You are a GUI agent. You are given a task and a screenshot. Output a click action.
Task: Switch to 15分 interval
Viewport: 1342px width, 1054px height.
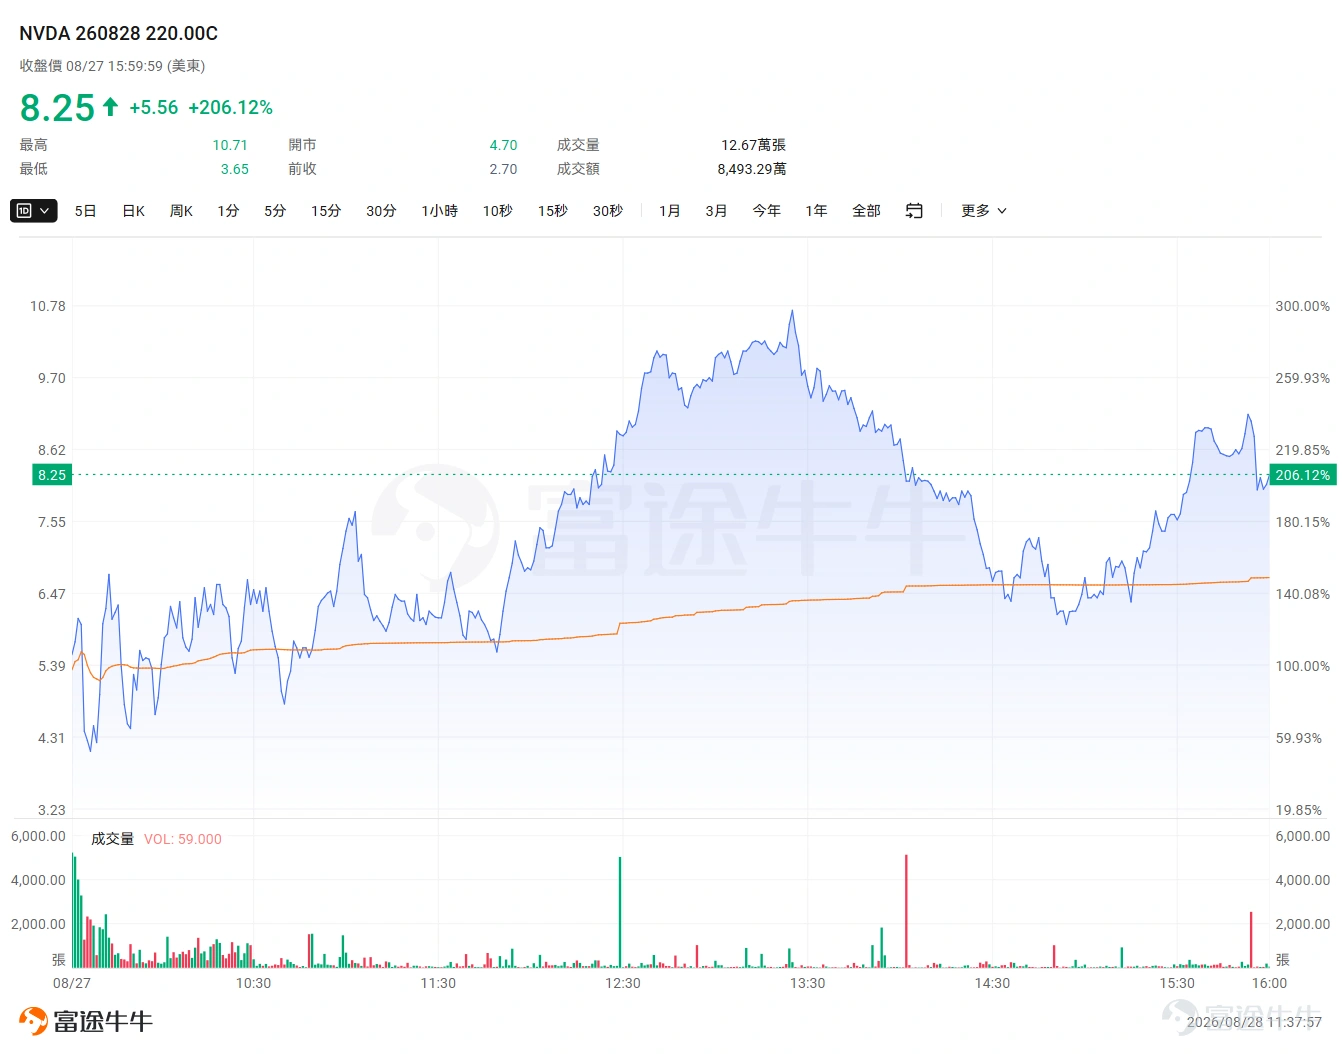[x=326, y=211]
